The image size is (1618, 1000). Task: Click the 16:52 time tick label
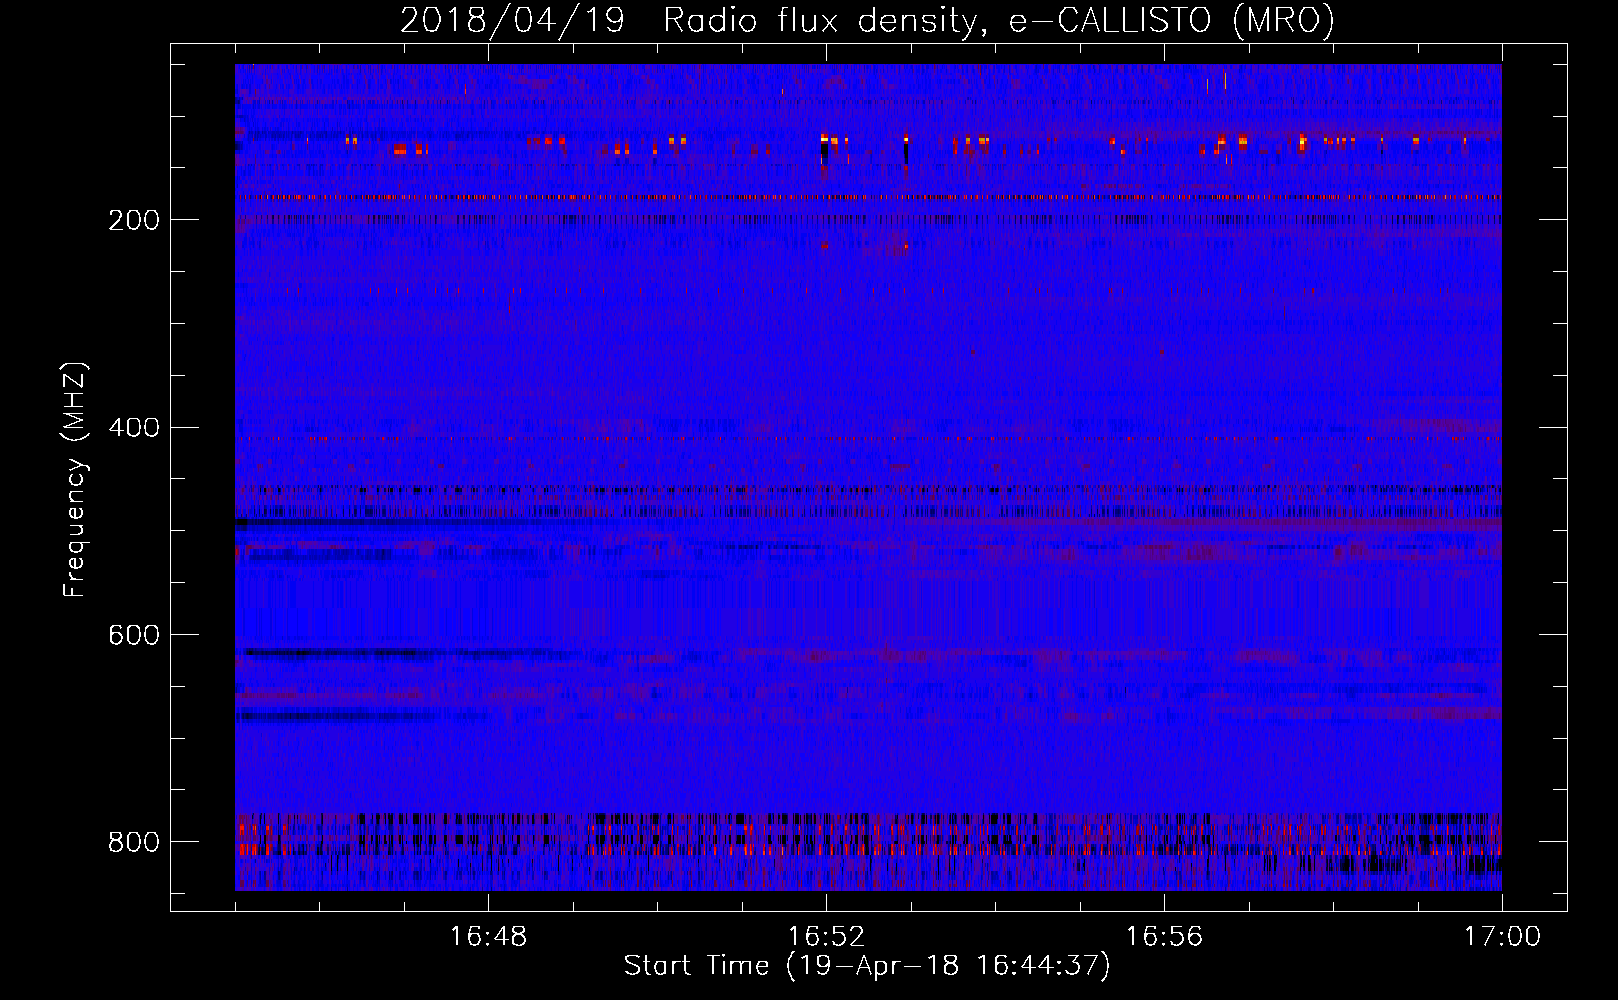click(x=826, y=937)
